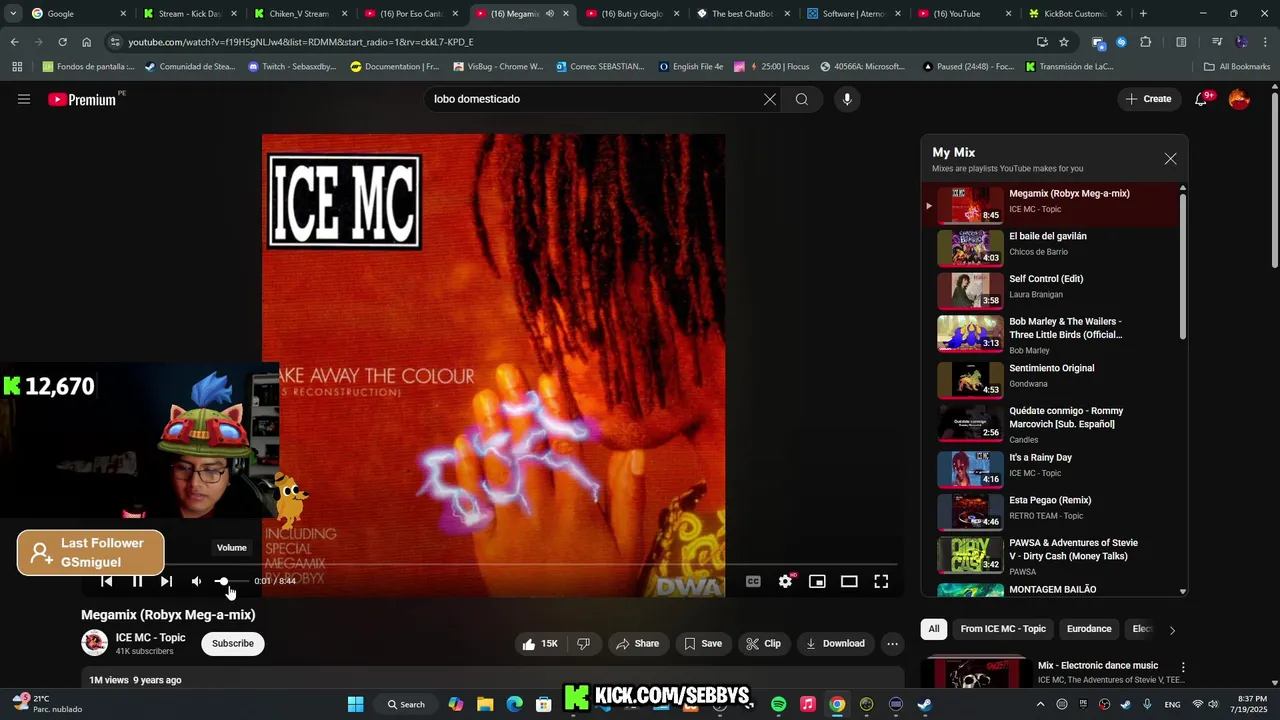Play Bob Marley Three Little Birds
This screenshot has height=720, width=1280.
coord(1052,335)
